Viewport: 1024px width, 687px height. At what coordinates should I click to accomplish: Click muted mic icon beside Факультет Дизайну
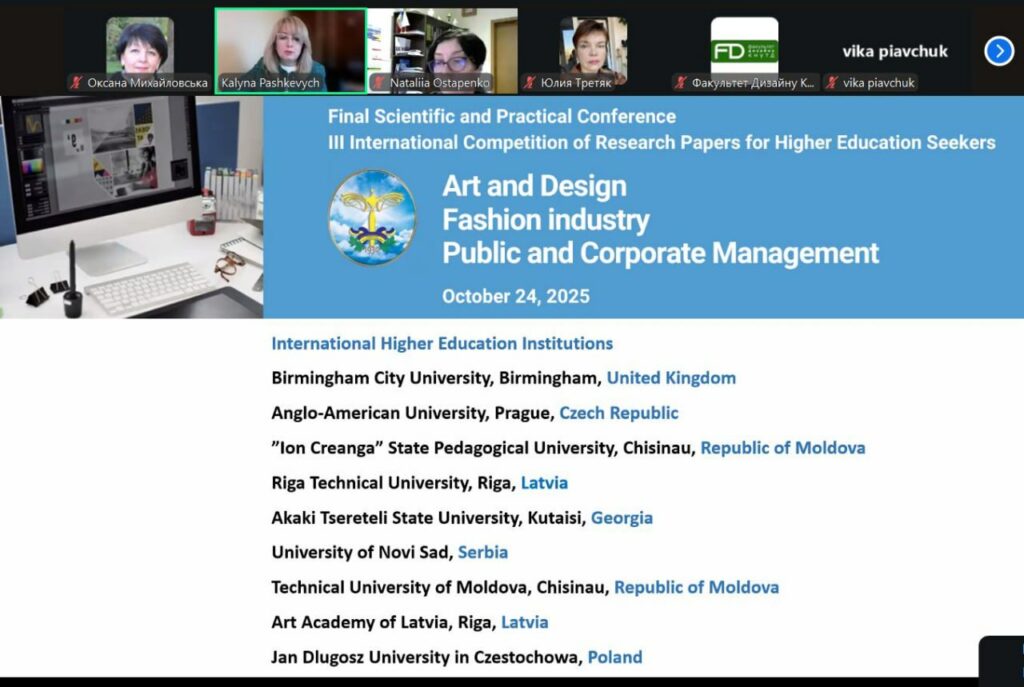click(681, 83)
